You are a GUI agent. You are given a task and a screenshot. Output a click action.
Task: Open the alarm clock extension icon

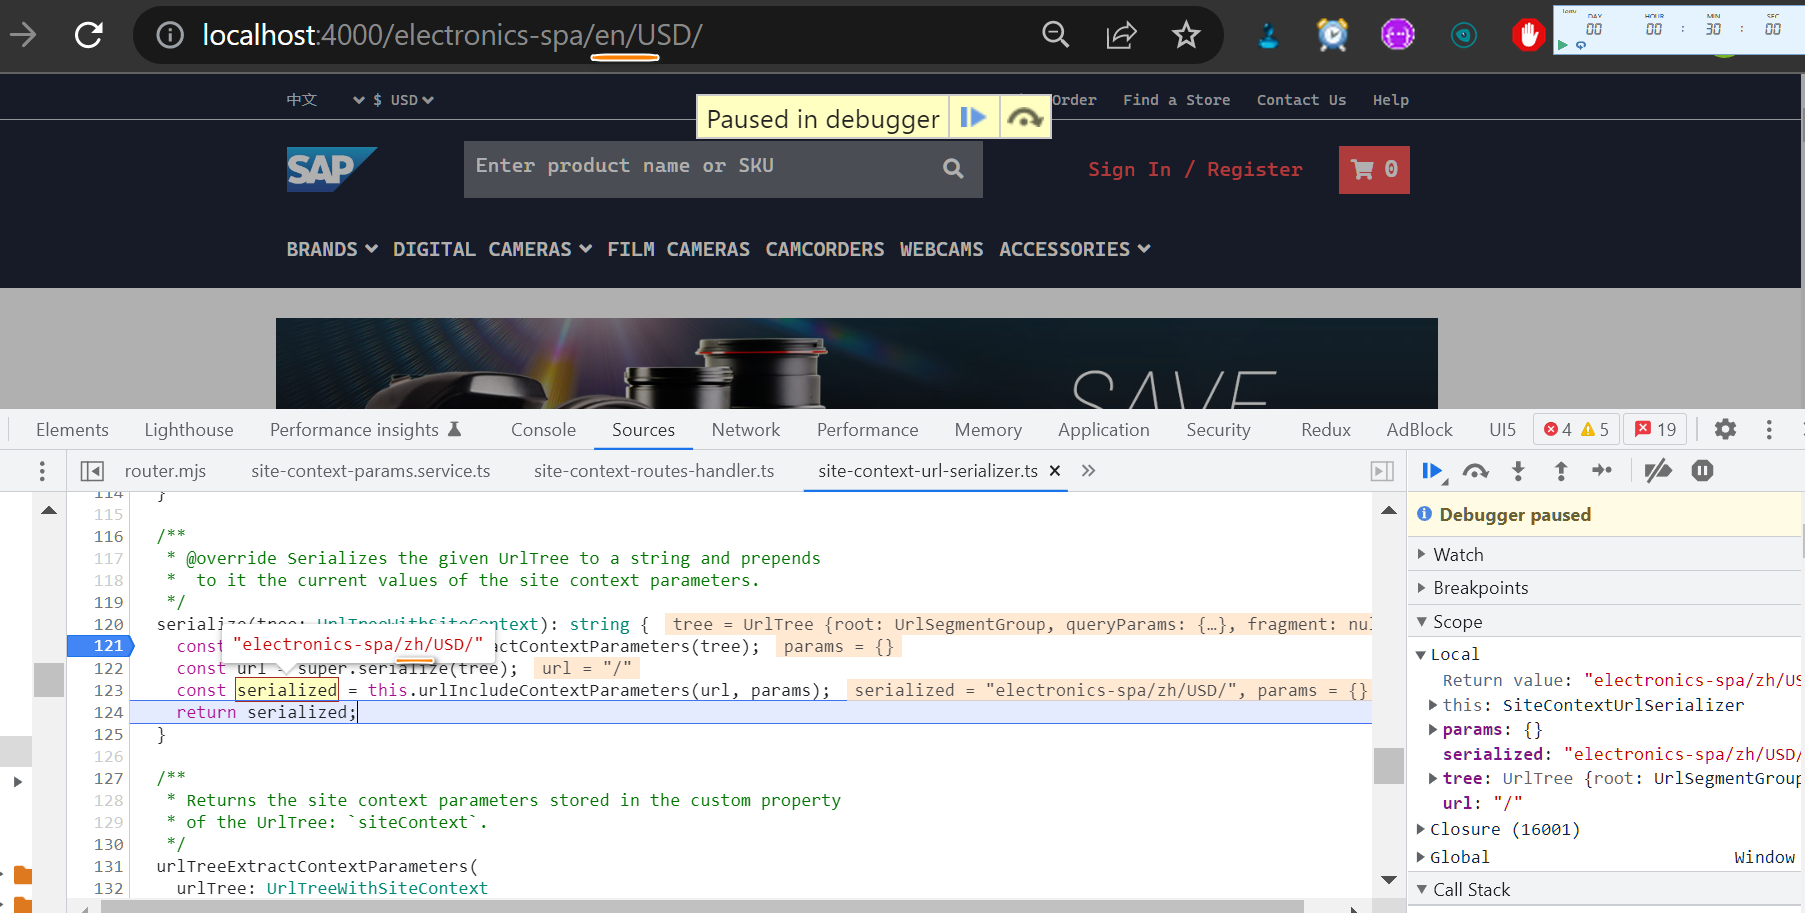click(x=1332, y=35)
